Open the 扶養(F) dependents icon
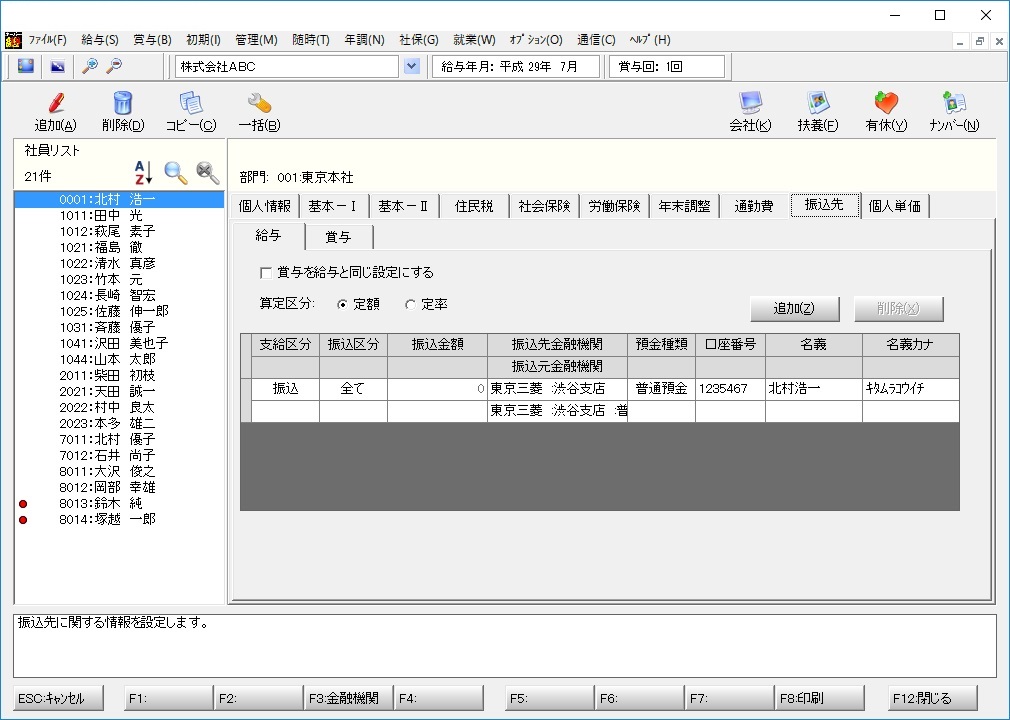1010x720 pixels. pos(817,103)
